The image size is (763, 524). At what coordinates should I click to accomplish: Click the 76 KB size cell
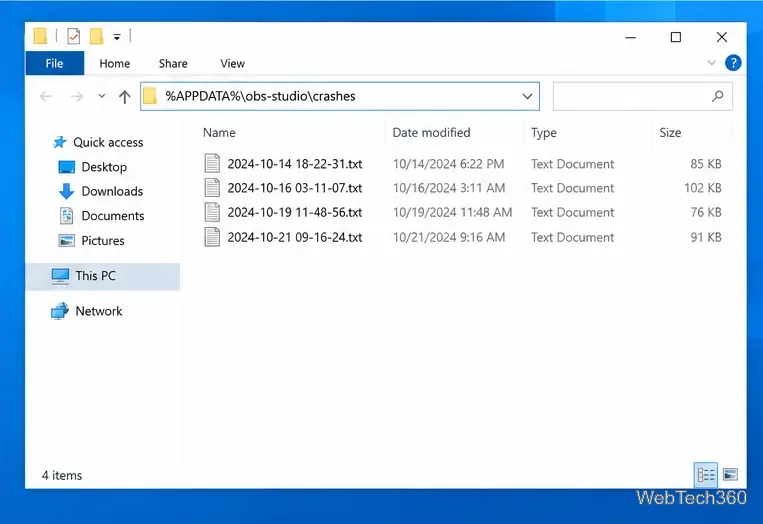(x=706, y=213)
